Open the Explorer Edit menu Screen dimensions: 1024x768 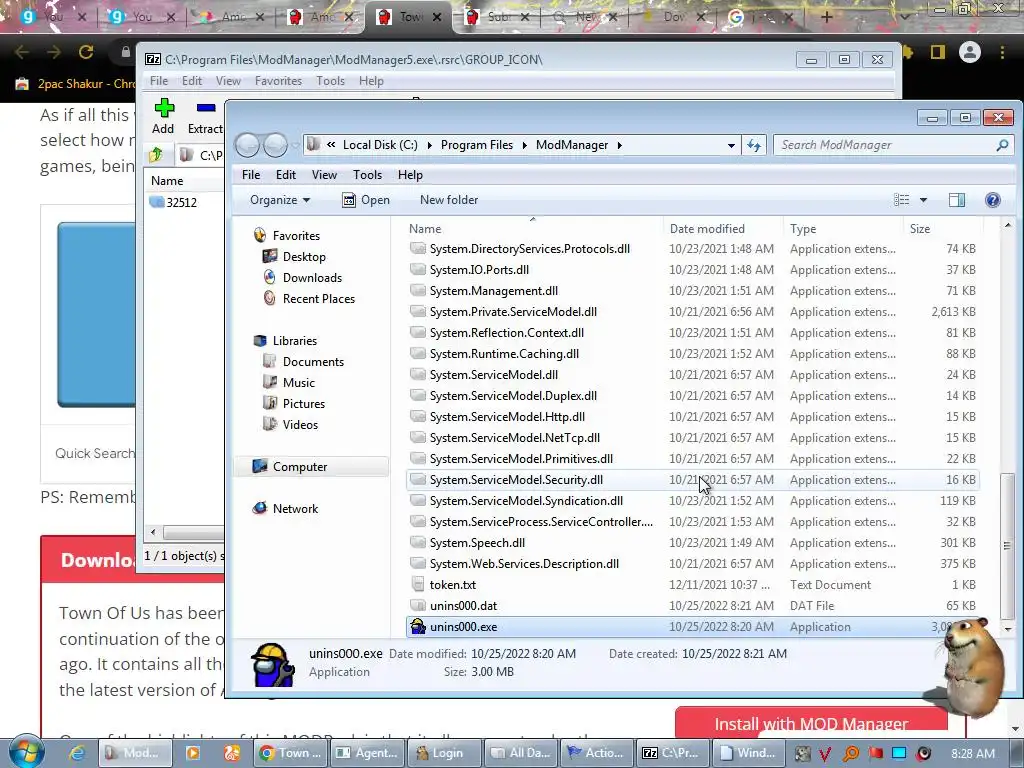pyautogui.click(x=285, y=175)
